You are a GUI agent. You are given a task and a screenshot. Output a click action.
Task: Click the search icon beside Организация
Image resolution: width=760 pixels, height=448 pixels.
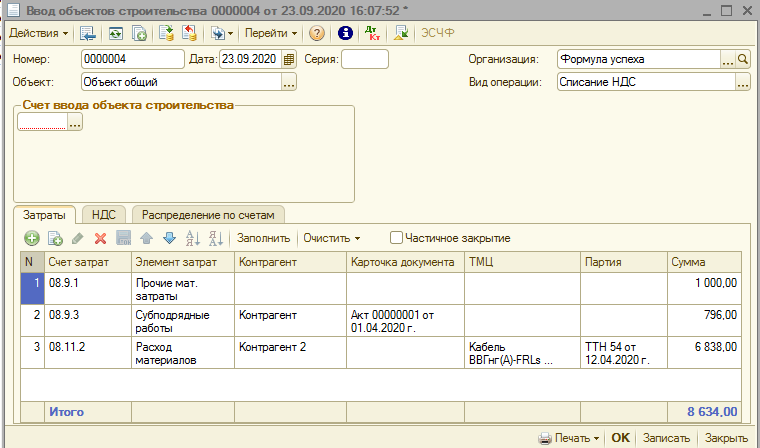(x=743, y=59)
